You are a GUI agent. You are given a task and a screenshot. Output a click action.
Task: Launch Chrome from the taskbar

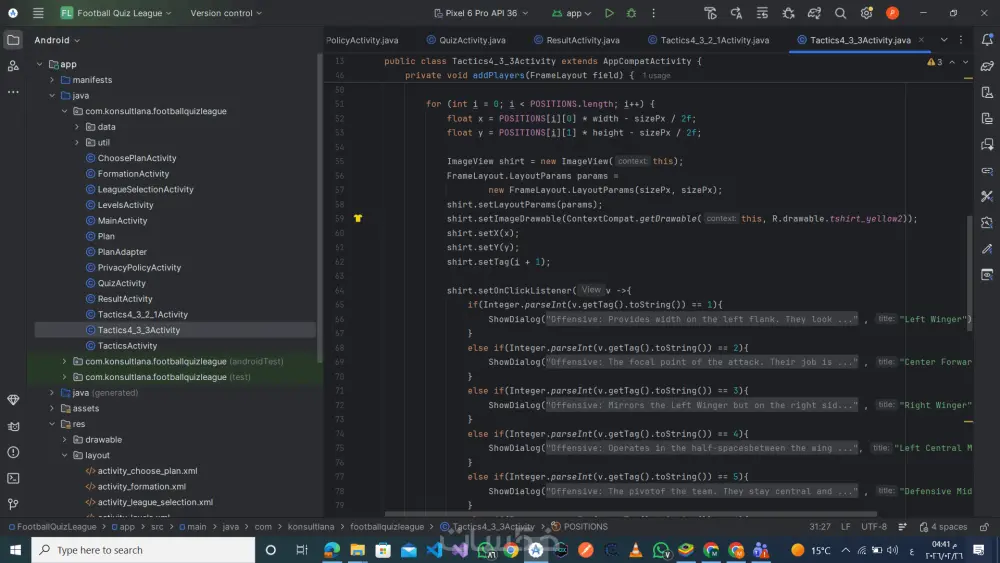click(511, 550)
